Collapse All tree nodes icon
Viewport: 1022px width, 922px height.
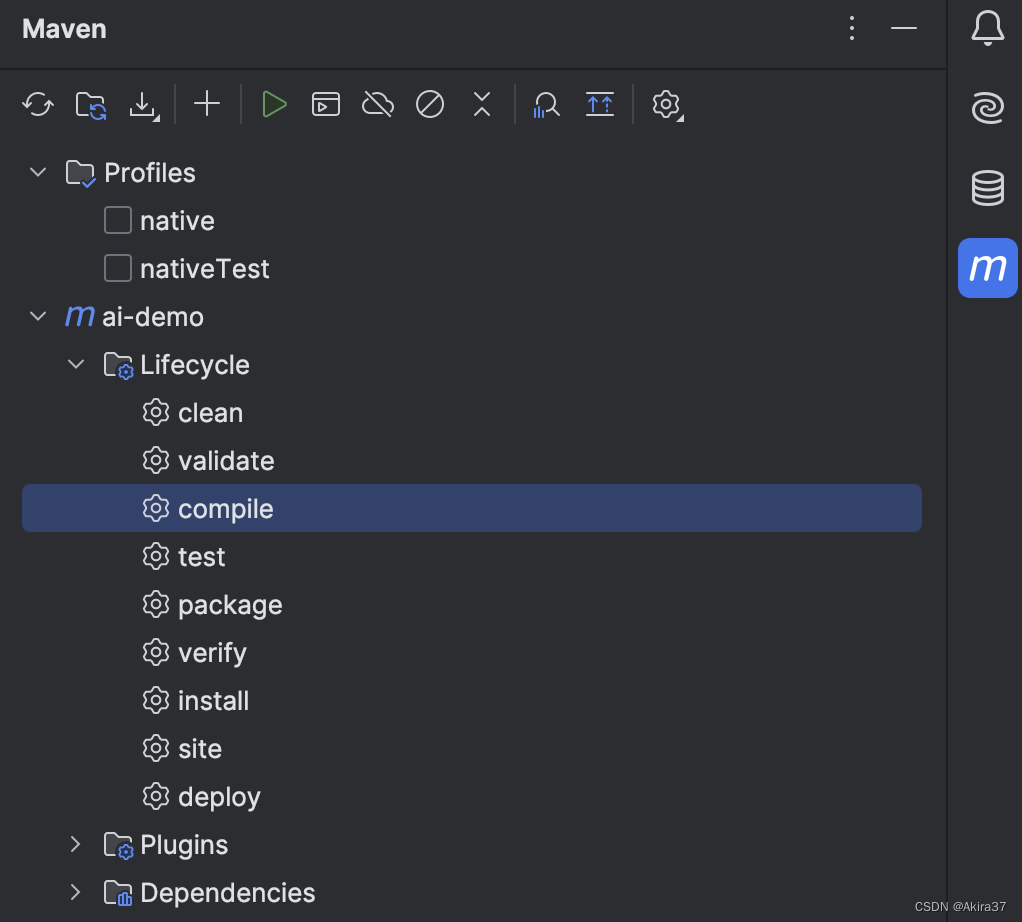coord(482,104)
